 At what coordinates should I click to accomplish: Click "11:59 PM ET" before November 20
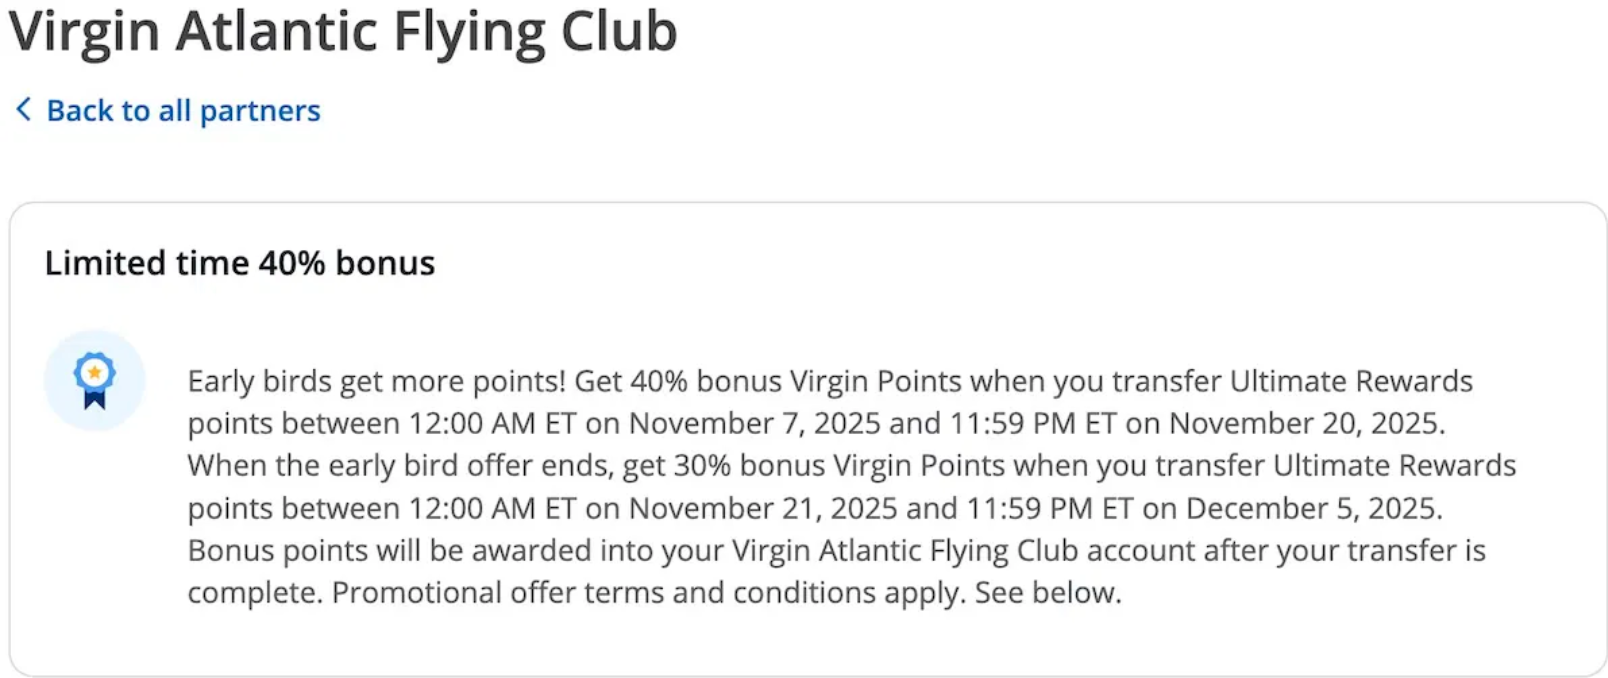(1032, 424)
